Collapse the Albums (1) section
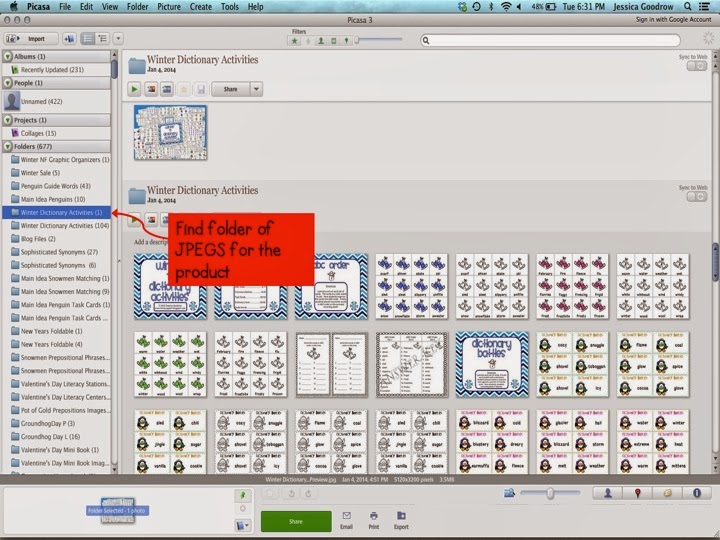The width and height of the screenshot is (720, 540). [8, 56]
